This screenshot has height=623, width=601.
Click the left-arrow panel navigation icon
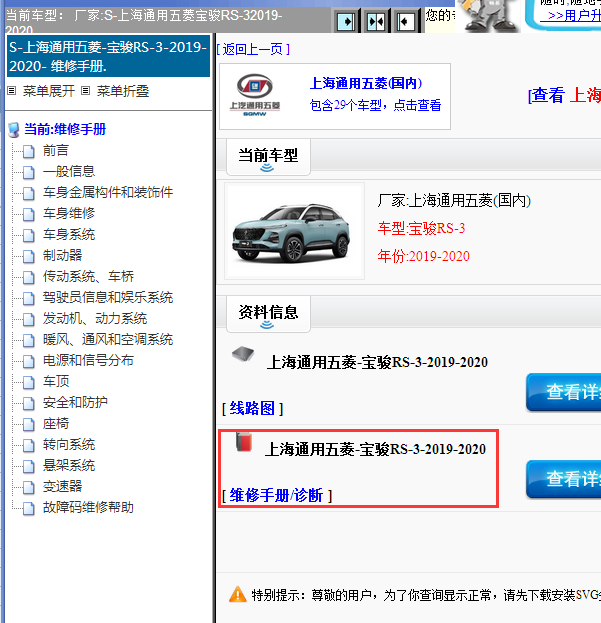[406, 21]
